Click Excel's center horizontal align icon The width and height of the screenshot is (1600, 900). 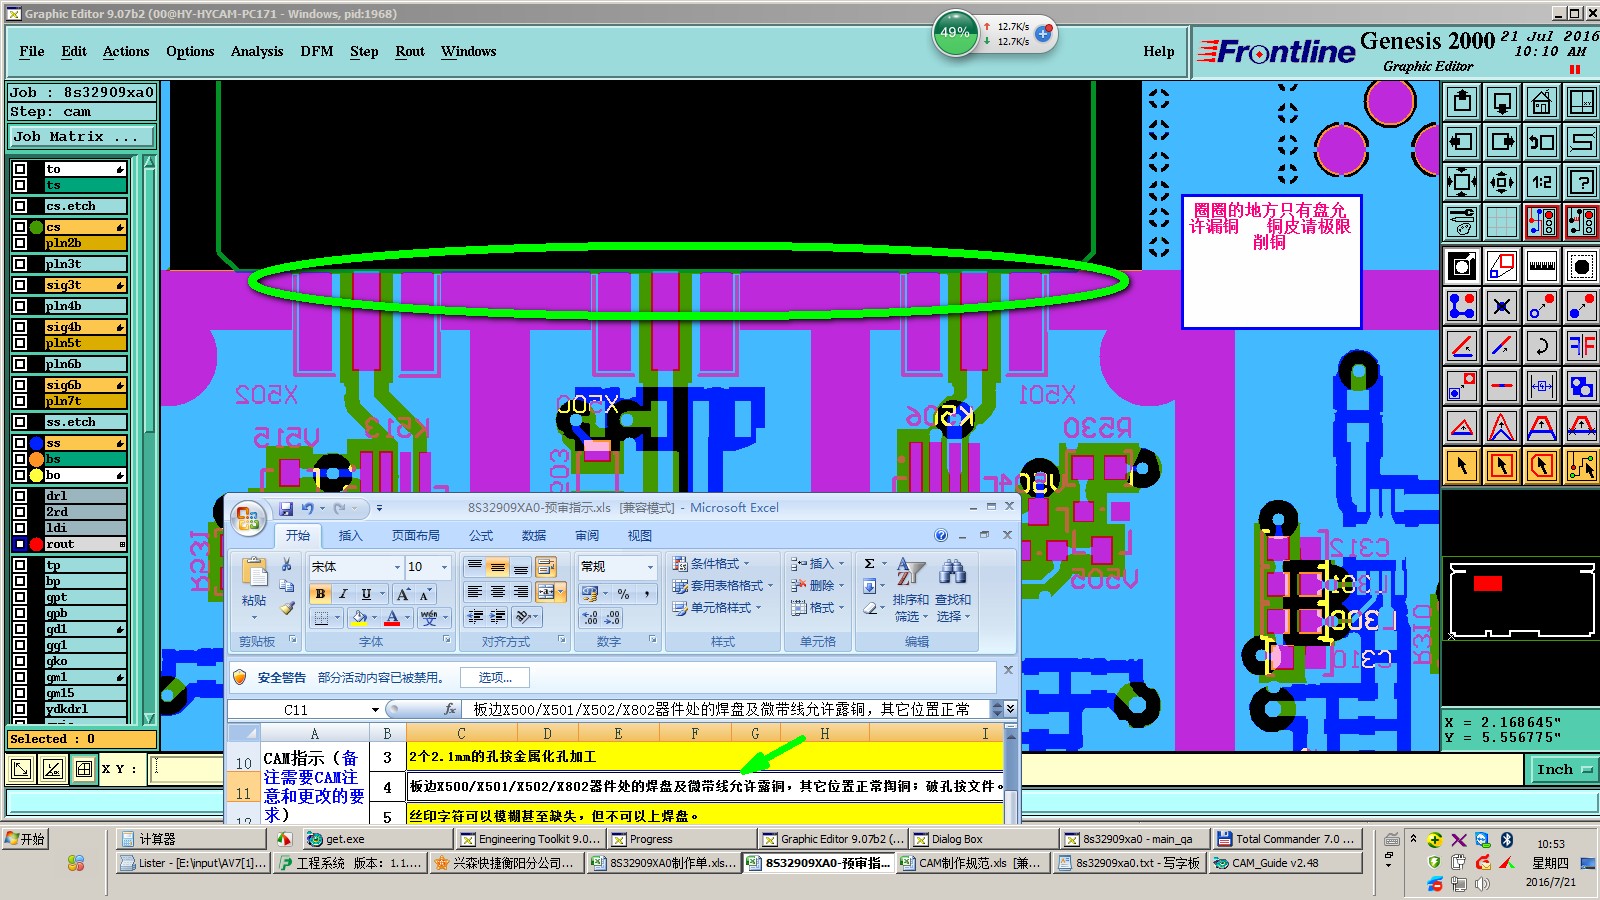pos(497,592)
